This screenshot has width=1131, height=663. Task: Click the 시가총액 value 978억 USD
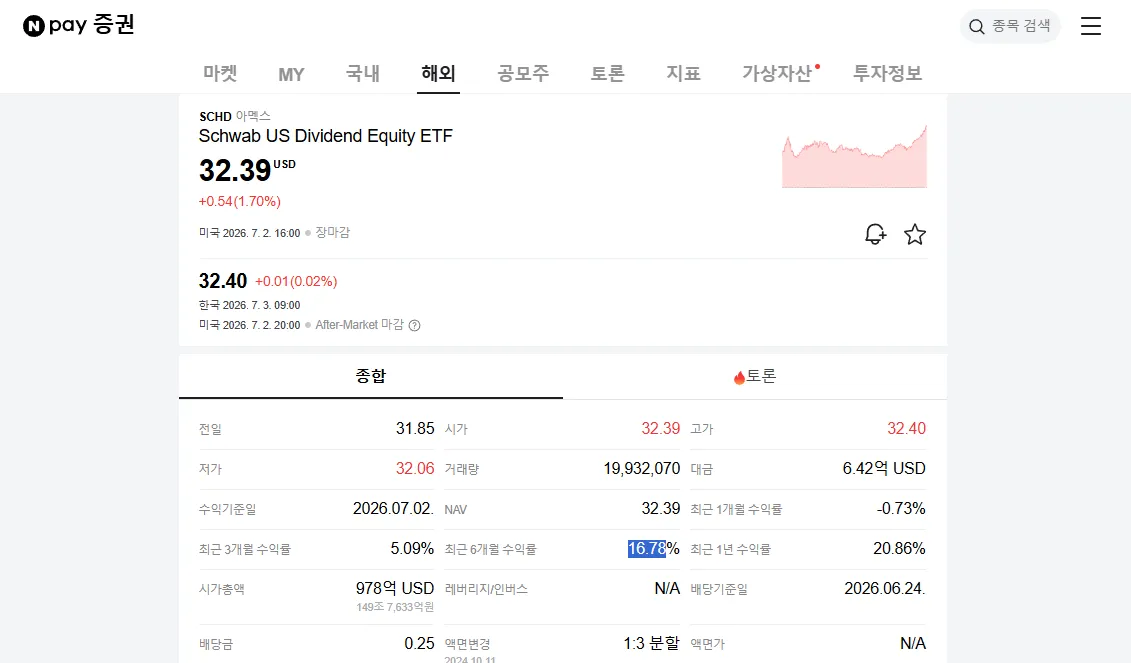pyautogui.click(x=395, y=589)
